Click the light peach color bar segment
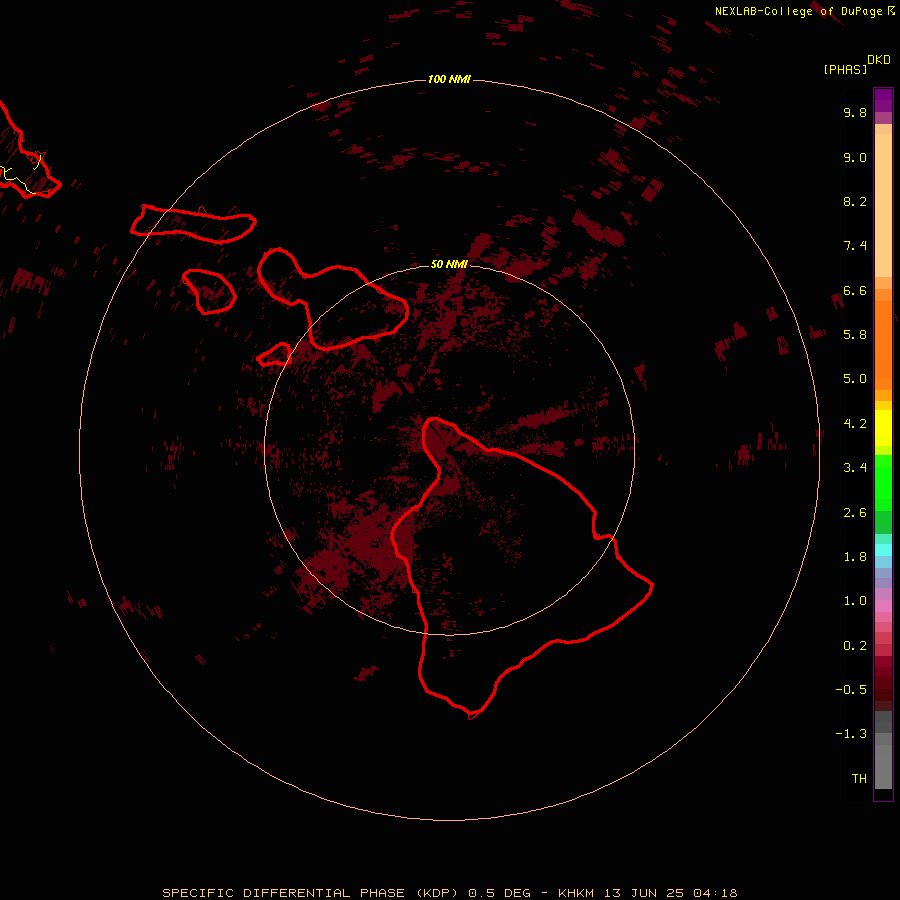Image resolution: width=900 pixels, height=900 pixels. click(x=883, y=205)
